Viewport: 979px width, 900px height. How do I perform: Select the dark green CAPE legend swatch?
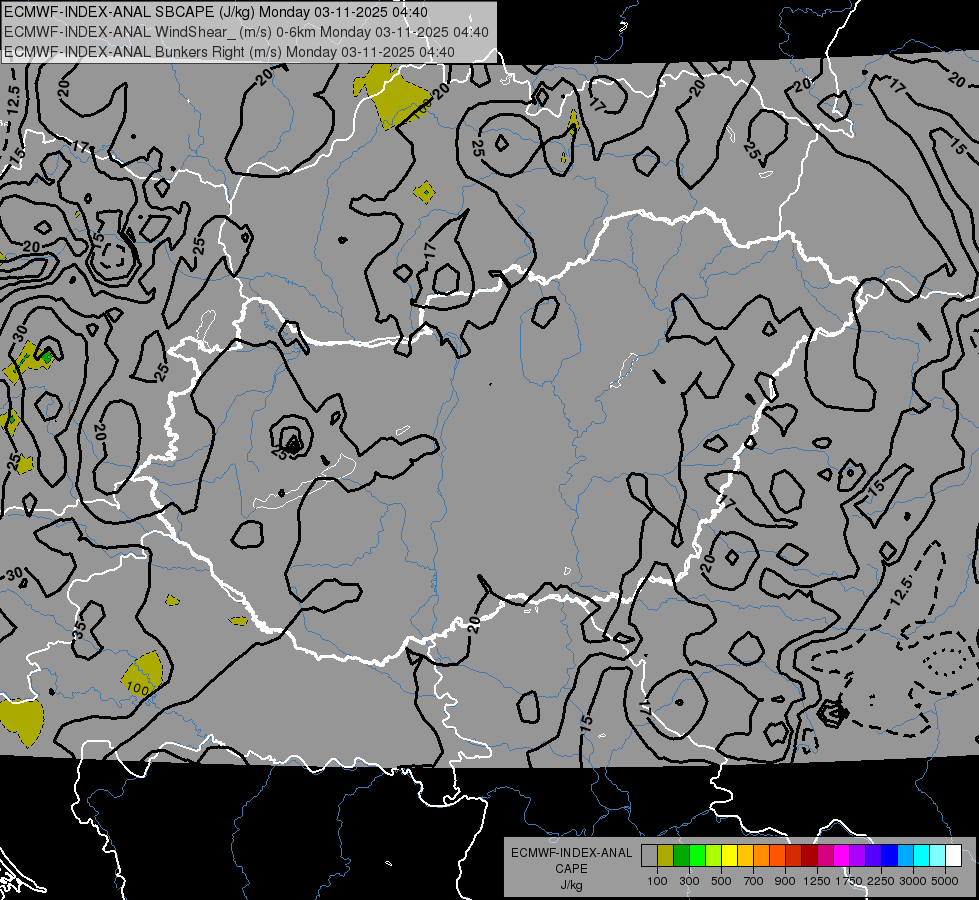pyautogui.click(x=682, y=856)
